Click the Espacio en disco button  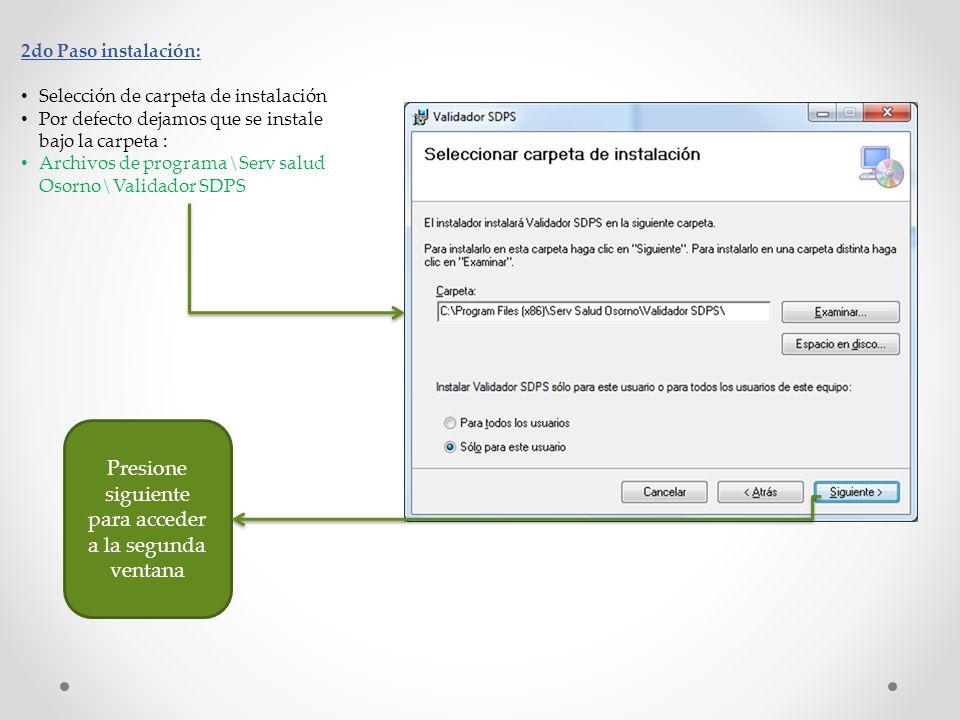pyautogui.click(x=841, y=344)
